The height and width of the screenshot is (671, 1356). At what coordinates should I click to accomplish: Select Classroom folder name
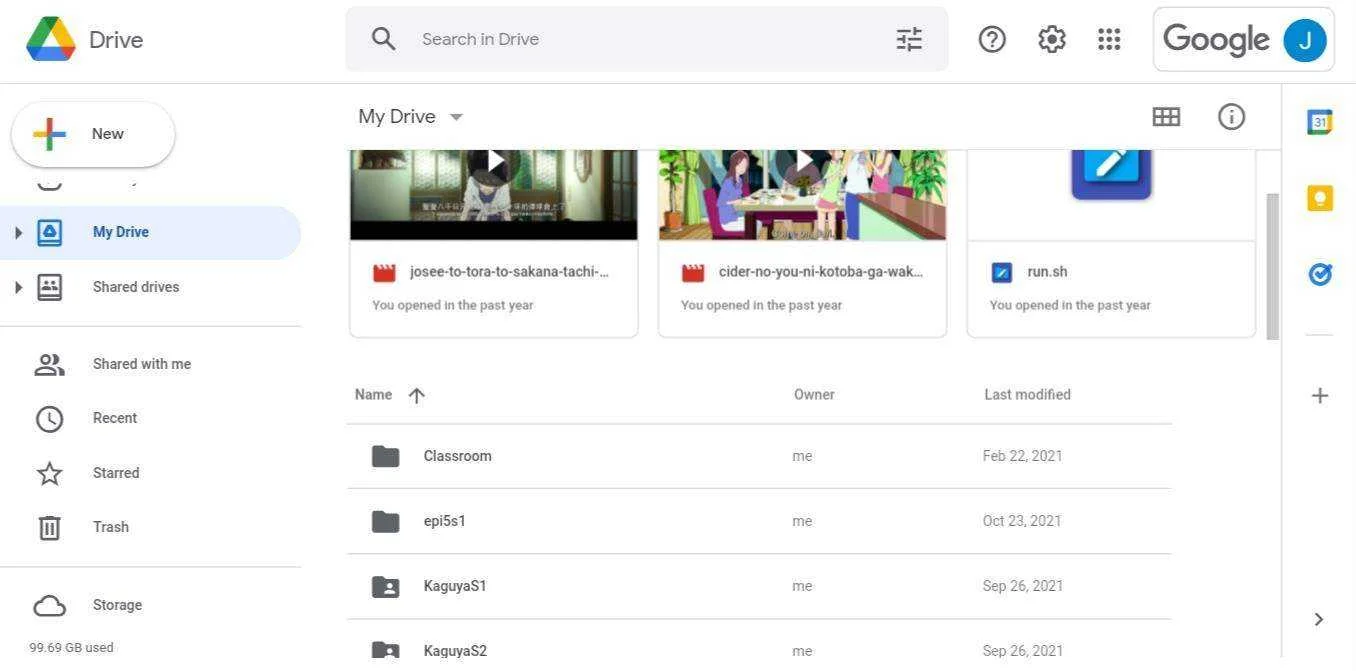pyautogui.click(x=457, y=456)
